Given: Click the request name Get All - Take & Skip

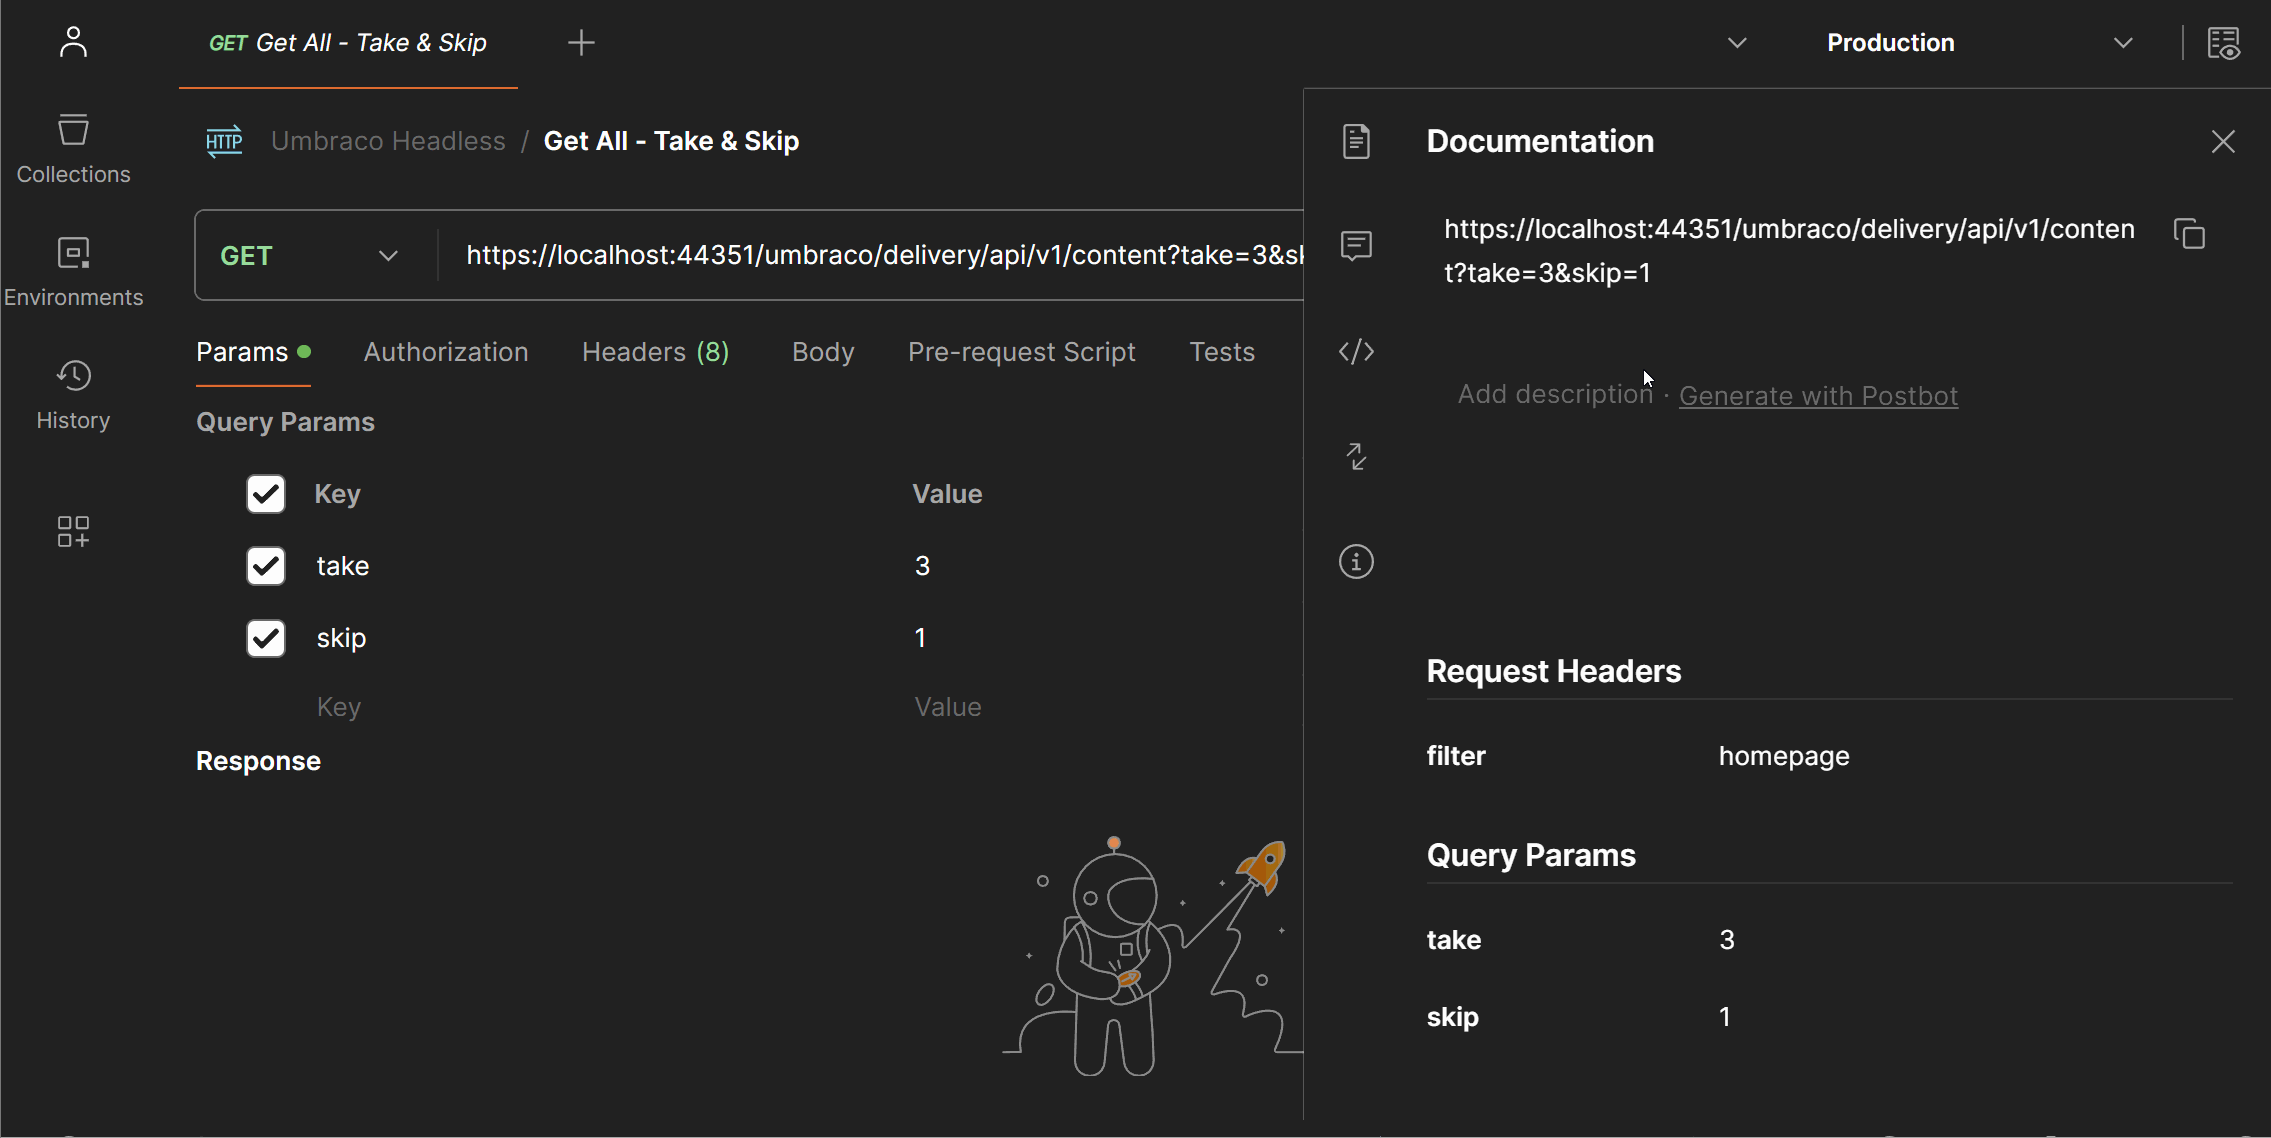Looking at the screenshot, I should (671, 141).
